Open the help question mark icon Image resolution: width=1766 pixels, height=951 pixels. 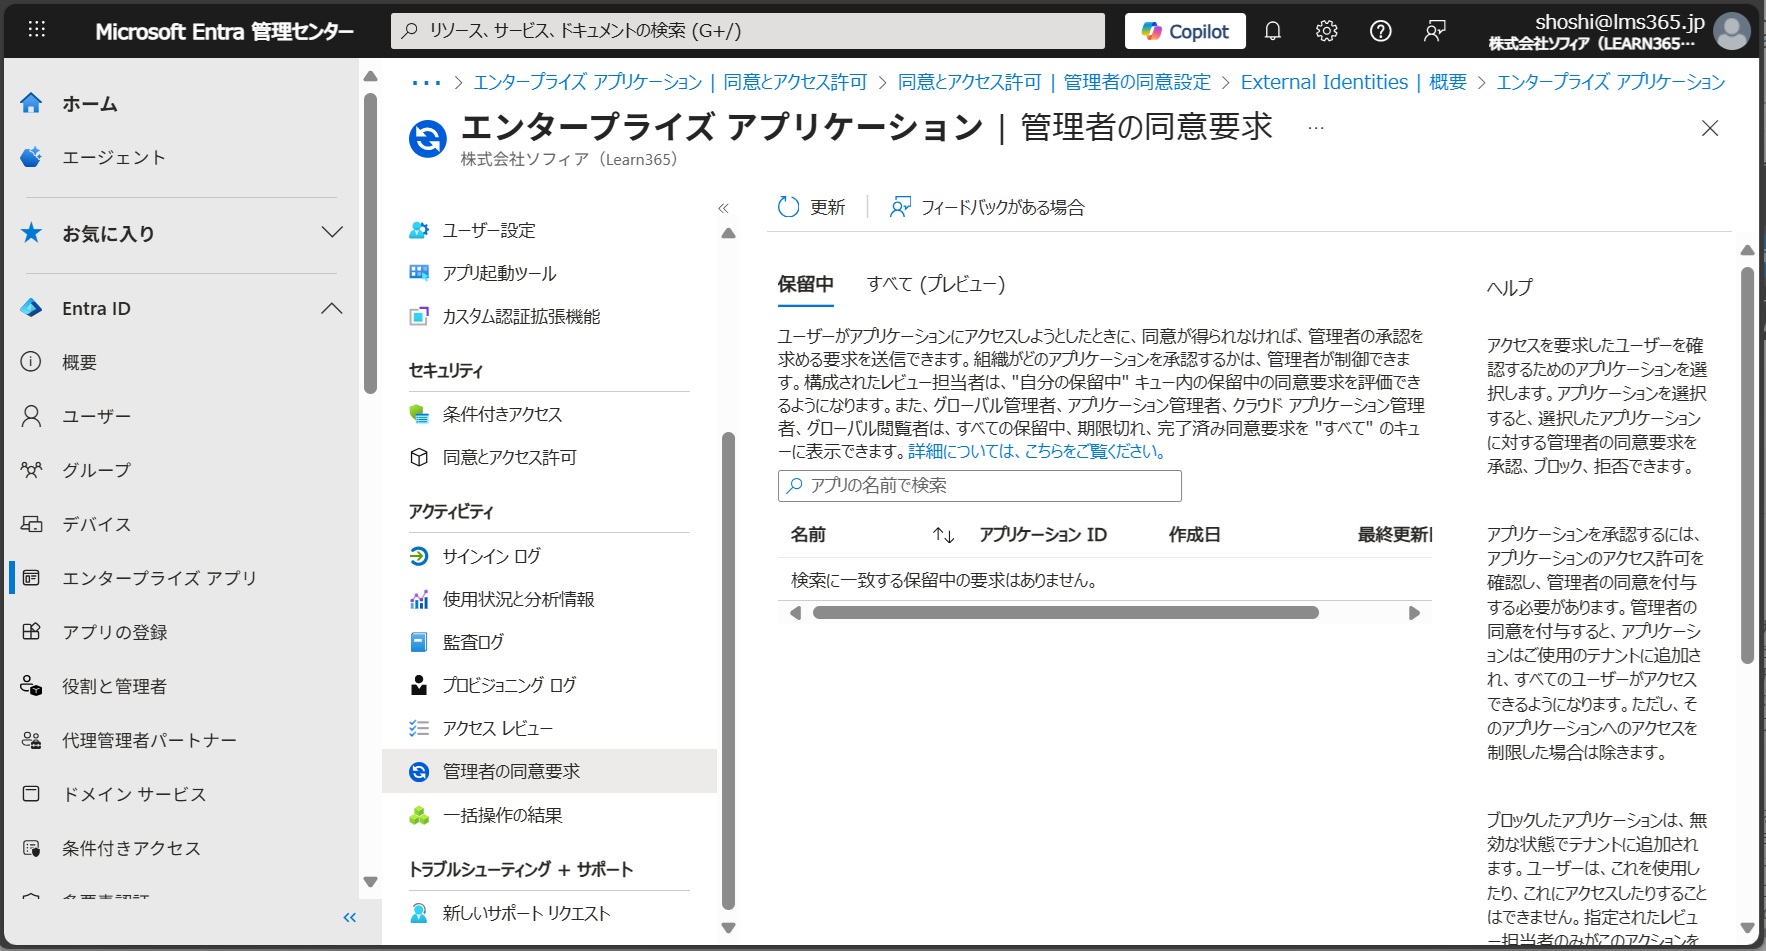coord(1381,31)
